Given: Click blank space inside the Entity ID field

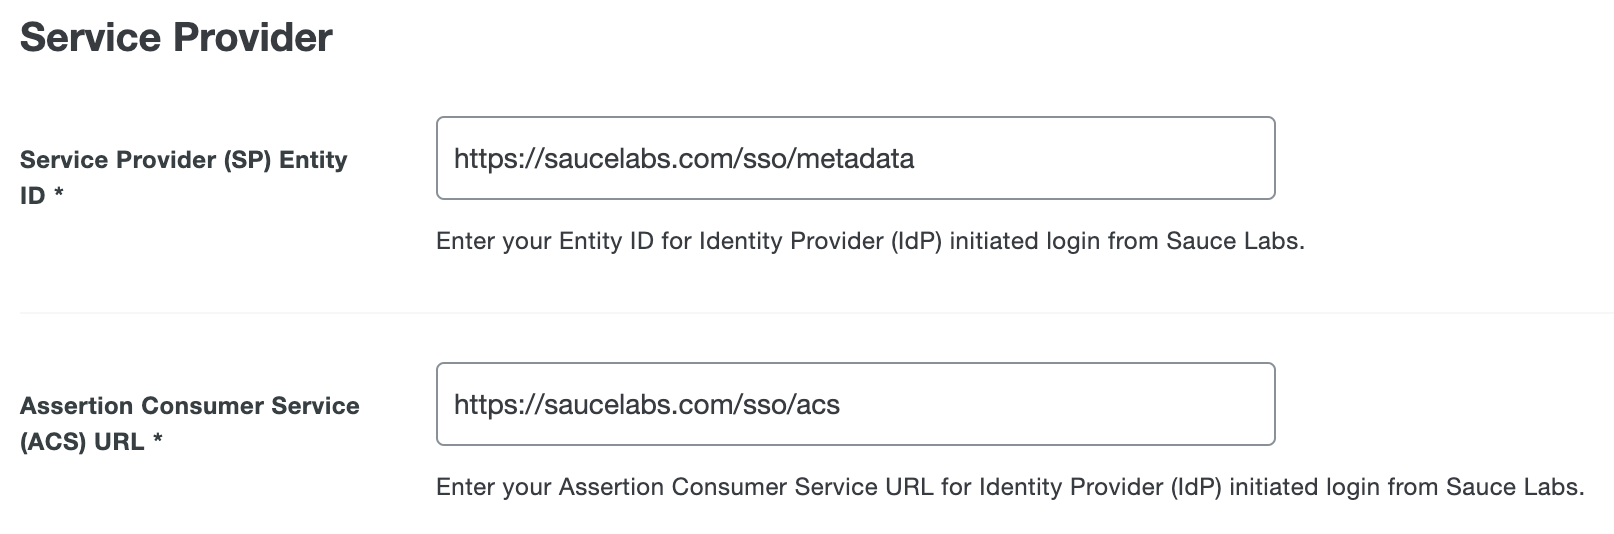Looking at the screenshot, I should pyautogui.click(x=1100, y=158).
